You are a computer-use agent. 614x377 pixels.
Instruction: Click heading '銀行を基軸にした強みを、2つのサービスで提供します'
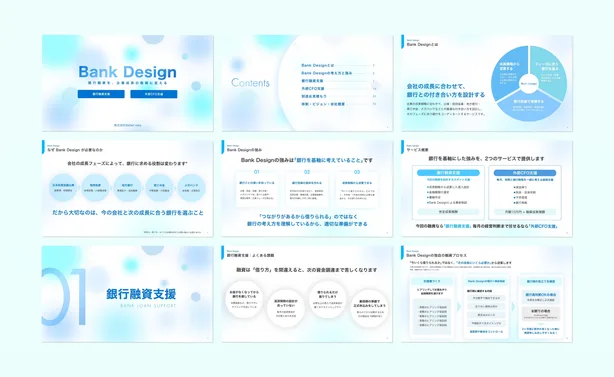[486, 159]
